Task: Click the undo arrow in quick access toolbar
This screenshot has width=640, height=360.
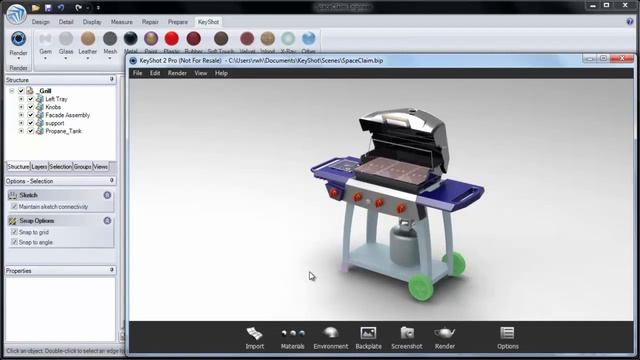Action: 61,7
